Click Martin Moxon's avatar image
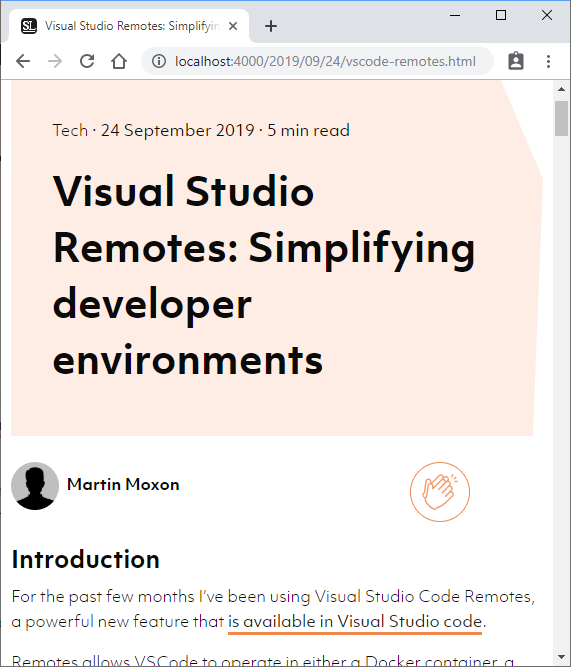Viewport: 571px width, 667px height. click(x=35, y=486)
